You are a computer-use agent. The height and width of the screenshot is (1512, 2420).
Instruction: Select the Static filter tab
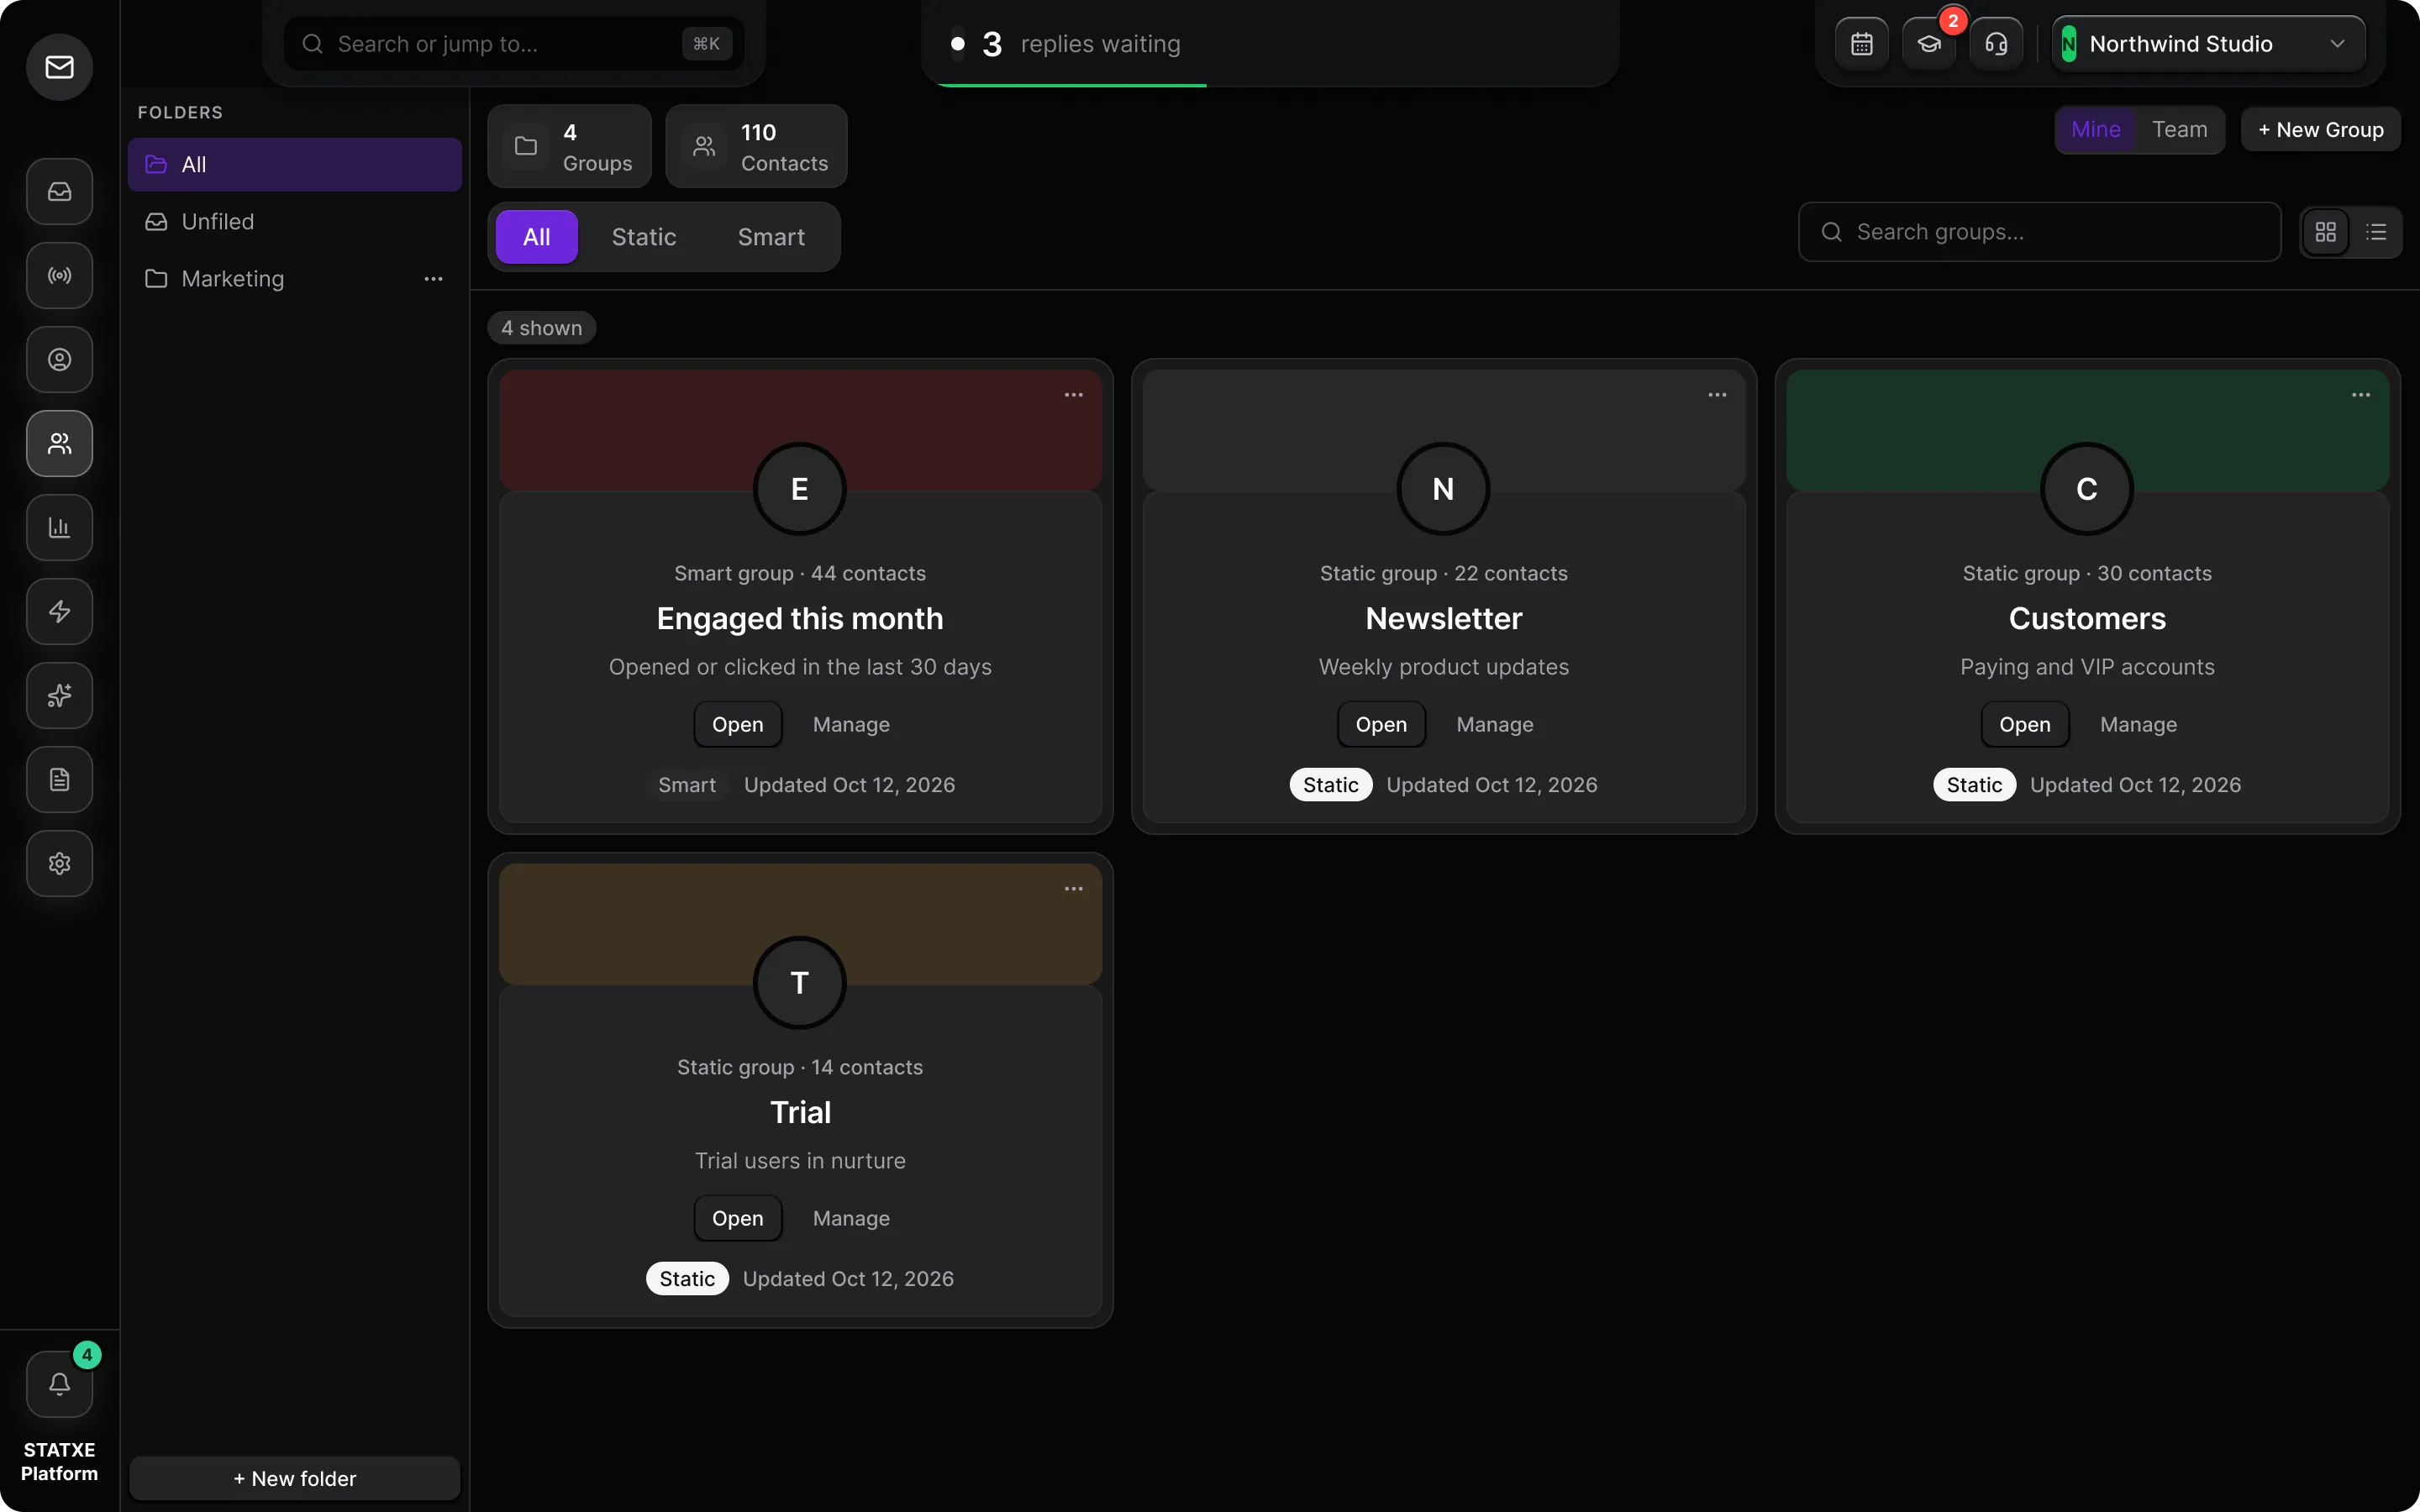[644, 237]
